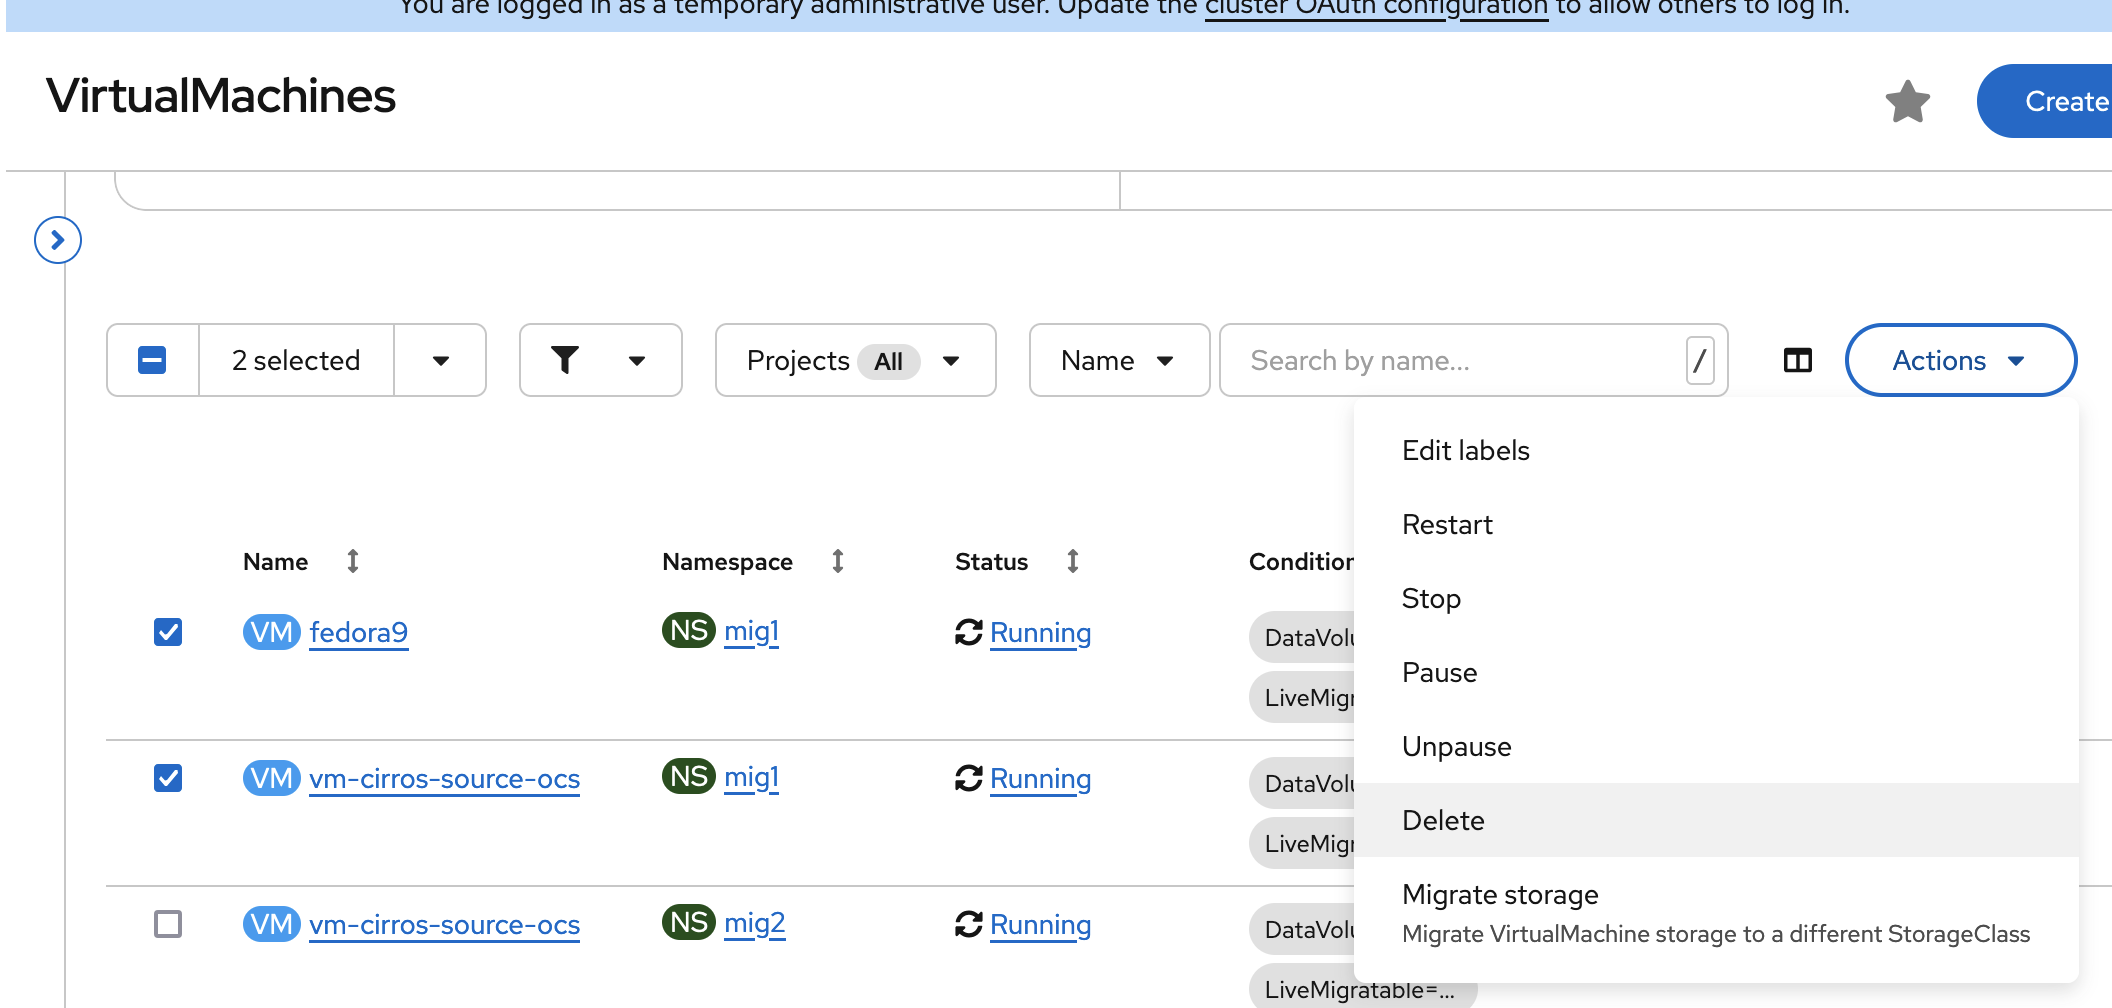Click the favorite star icon
2112x1008 pixels.
(x=1907, y=101)
